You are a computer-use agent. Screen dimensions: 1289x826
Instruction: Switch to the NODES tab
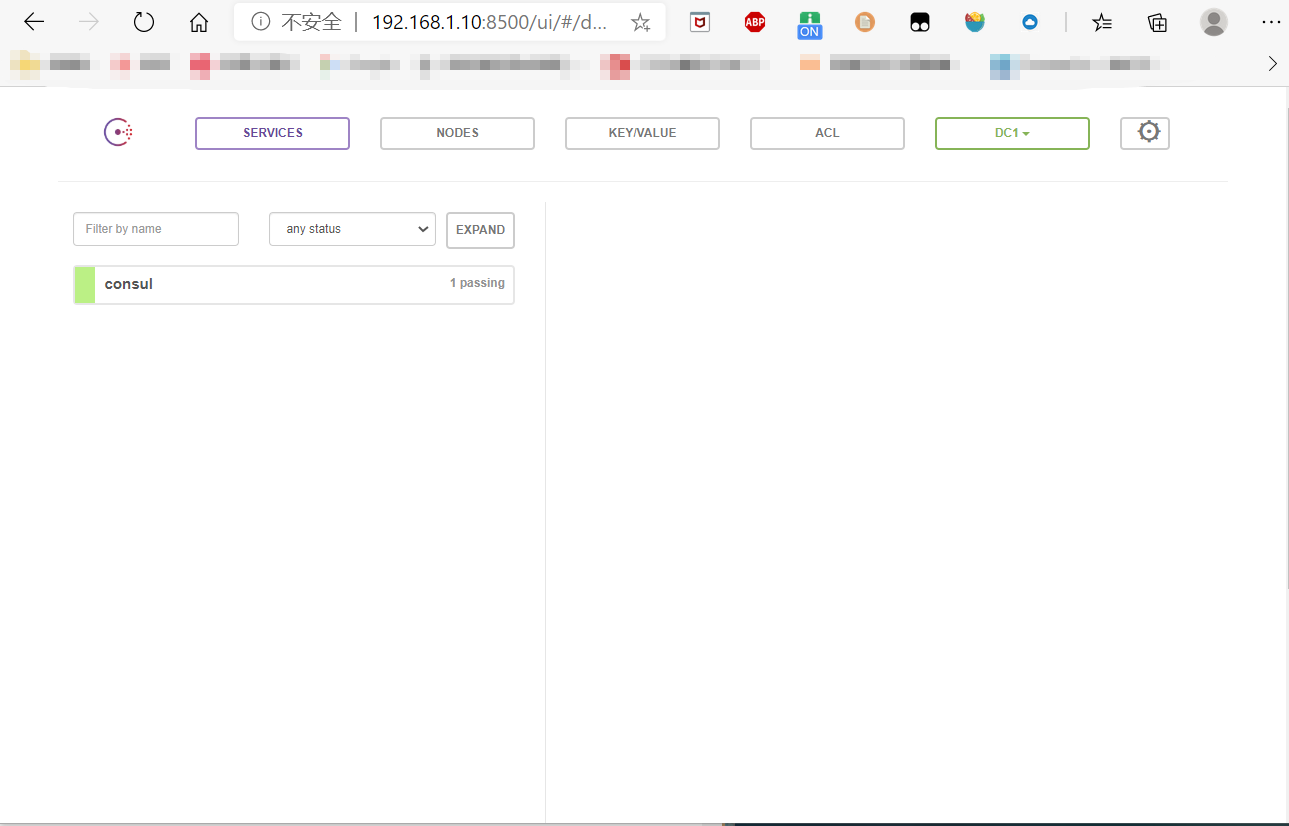[x=457, y=133]
